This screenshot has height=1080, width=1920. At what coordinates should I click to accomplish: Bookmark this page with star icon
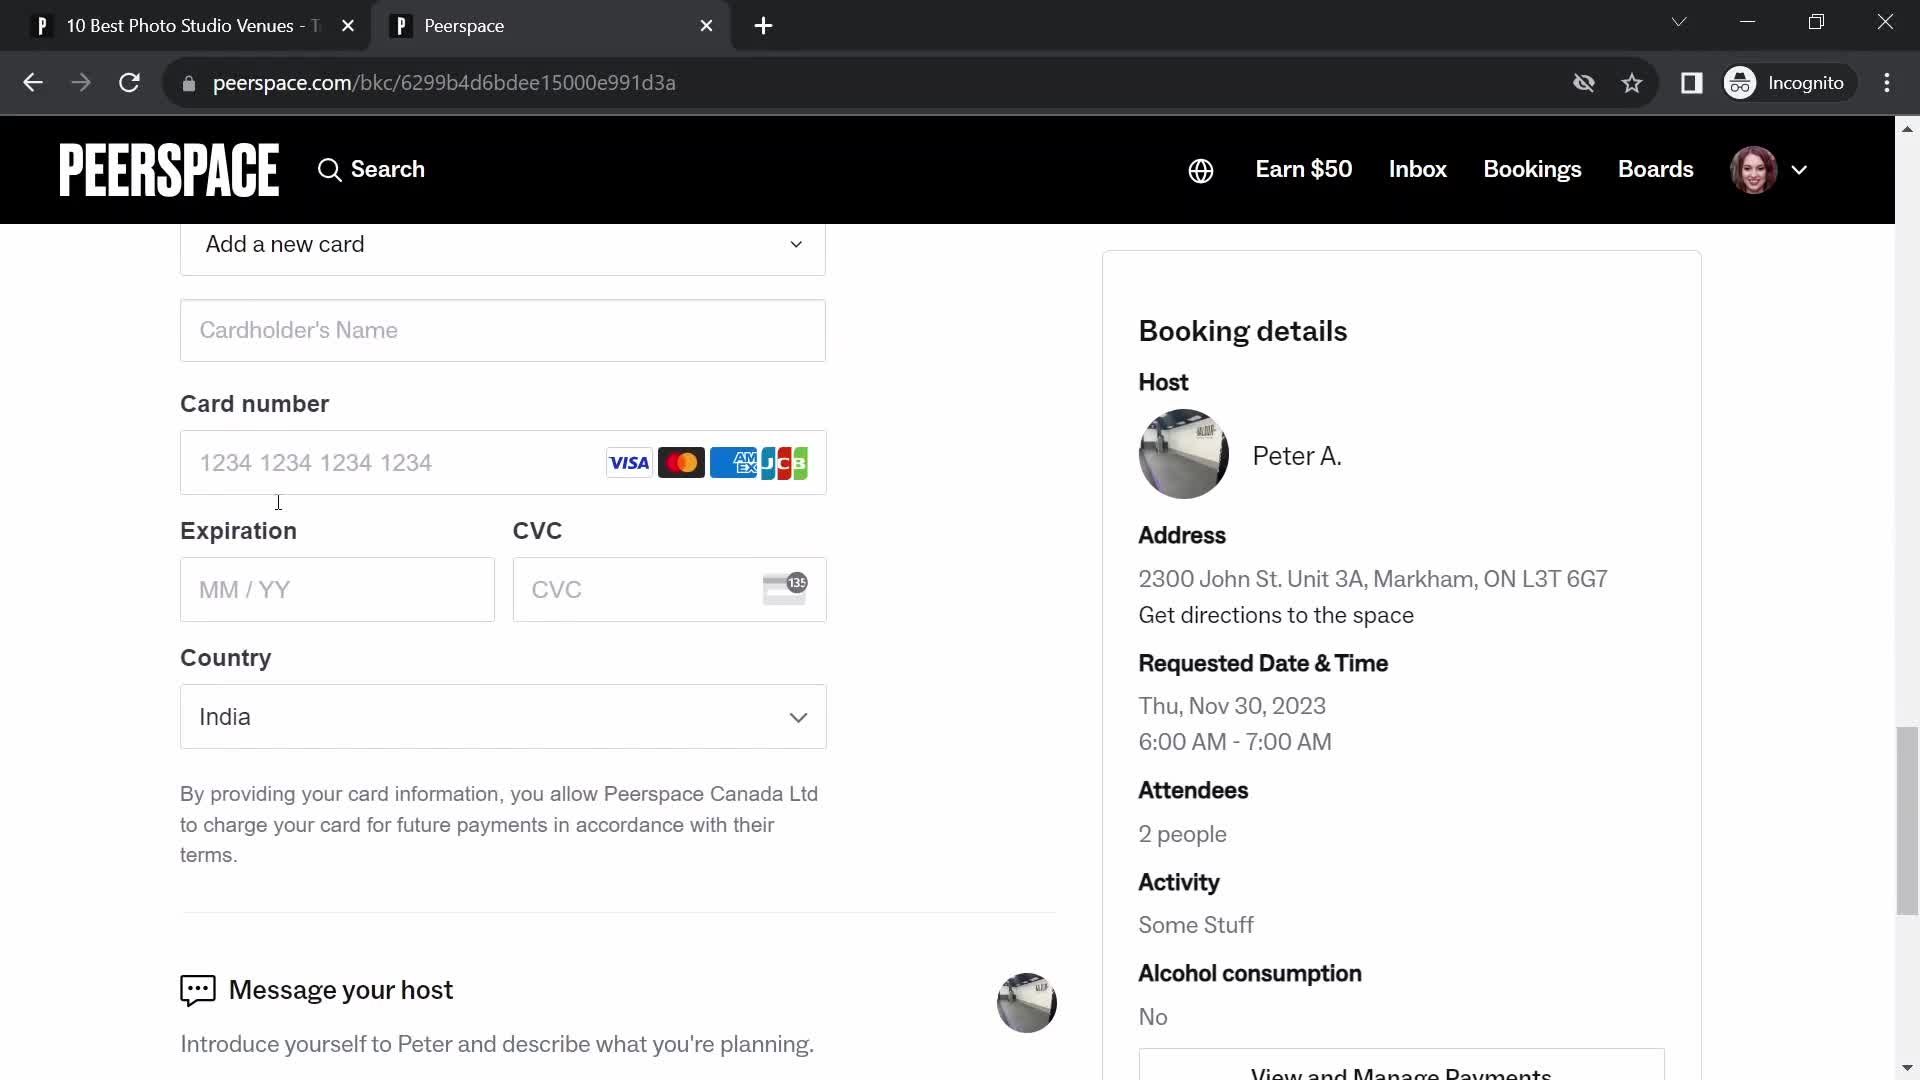(x=1632, y=83)
